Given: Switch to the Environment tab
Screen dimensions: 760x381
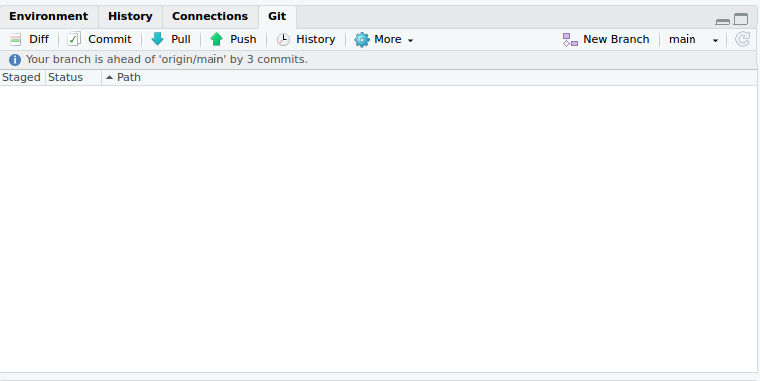Looking at the screenshot, I should 48,16.
